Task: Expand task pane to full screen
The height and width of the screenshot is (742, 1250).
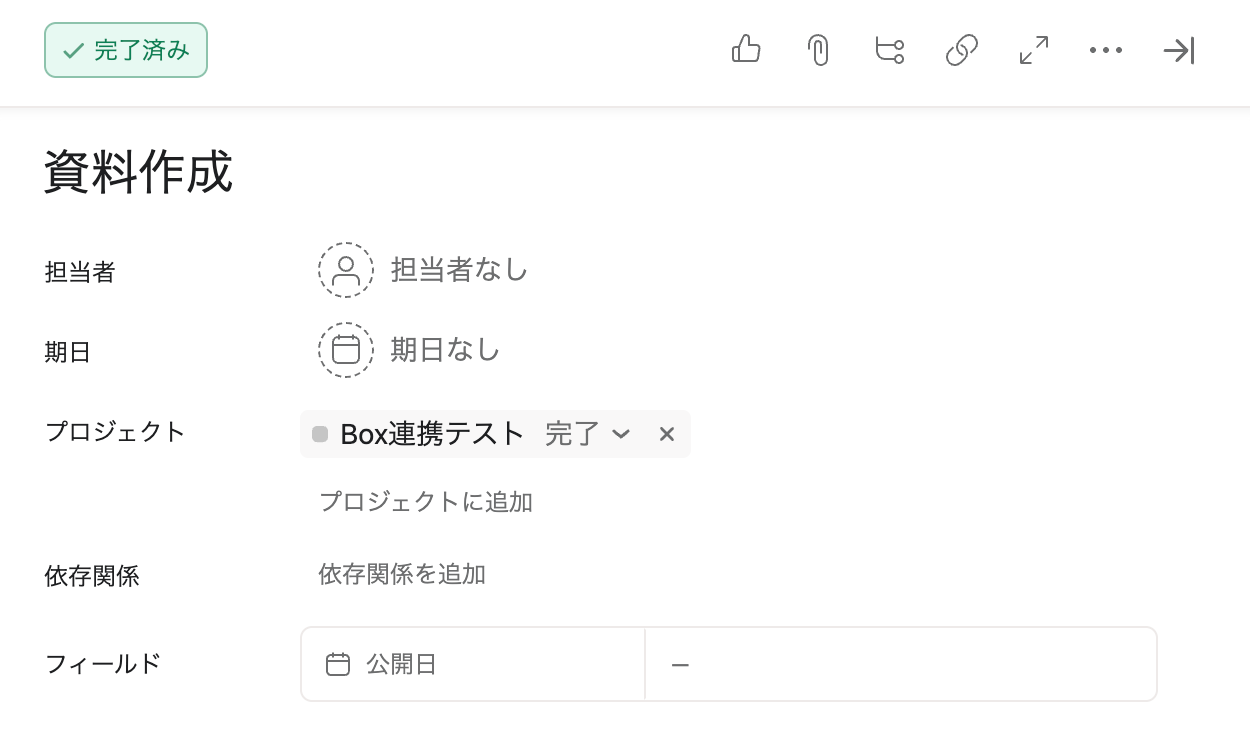Action: [1033, 50]
